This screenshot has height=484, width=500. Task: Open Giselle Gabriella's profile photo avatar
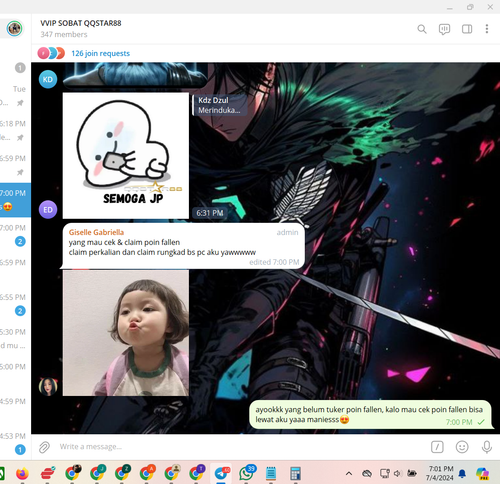(x=48, y=387)
